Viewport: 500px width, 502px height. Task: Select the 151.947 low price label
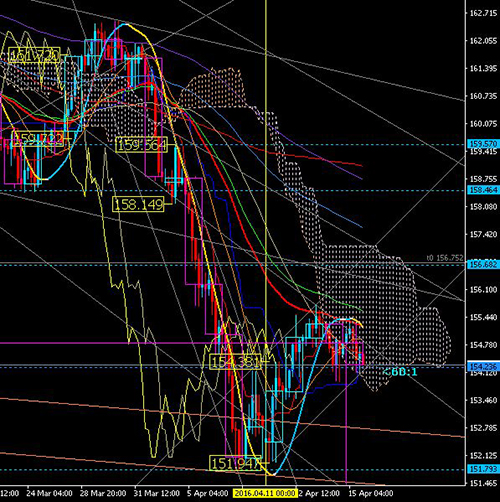[x=235, y=463]
